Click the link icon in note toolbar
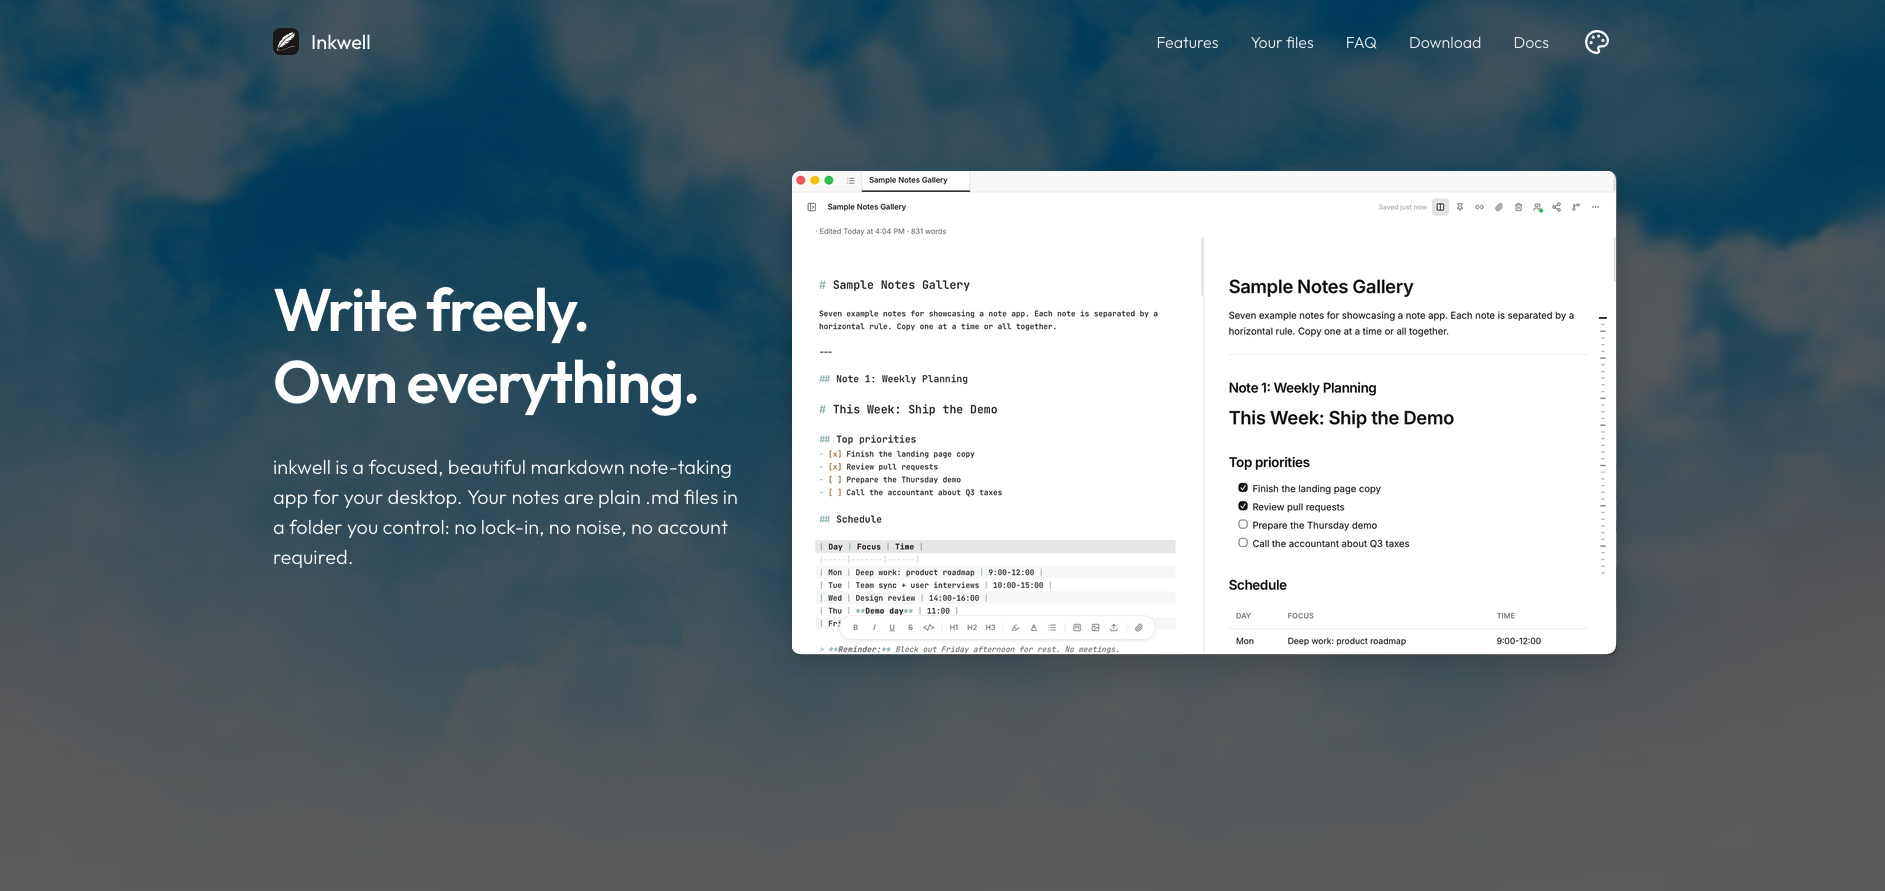 1479,207
